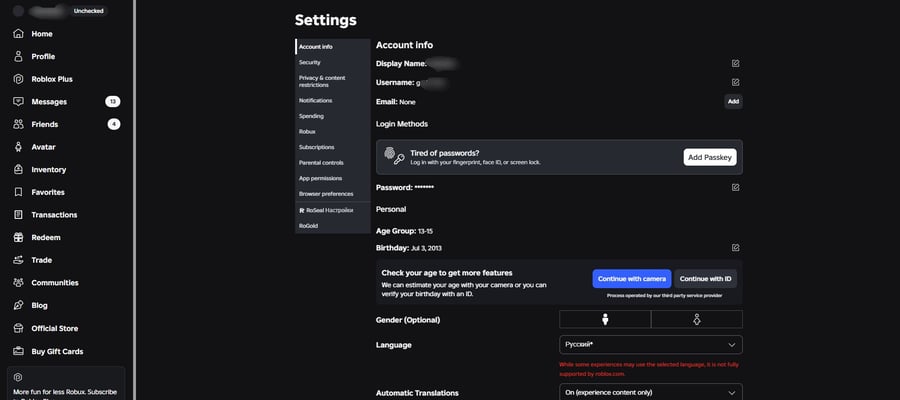Open Transactions page from sidebar
The image size is (900, 400).
click(x=55, y=215)
